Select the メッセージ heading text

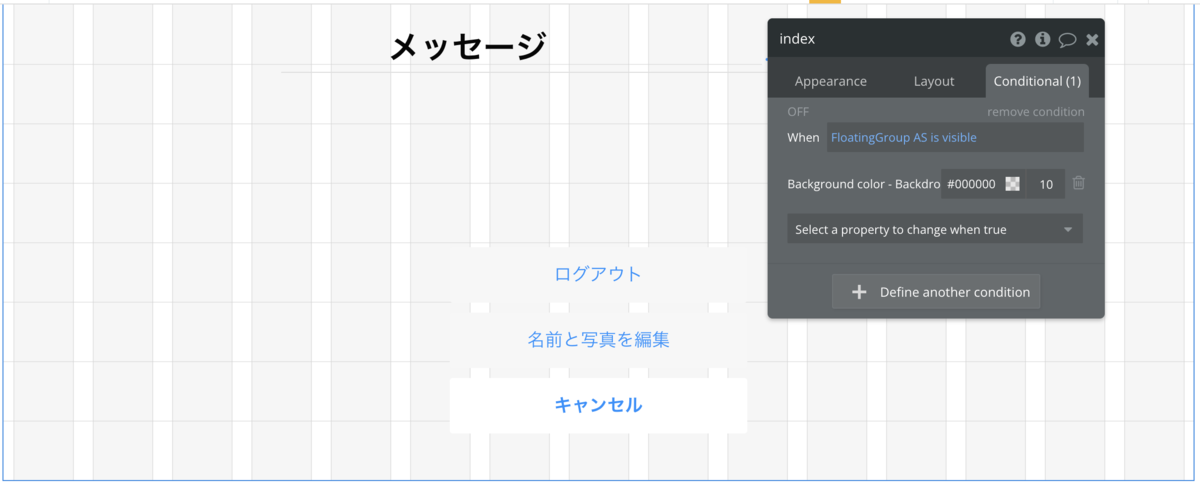(468, 47)
